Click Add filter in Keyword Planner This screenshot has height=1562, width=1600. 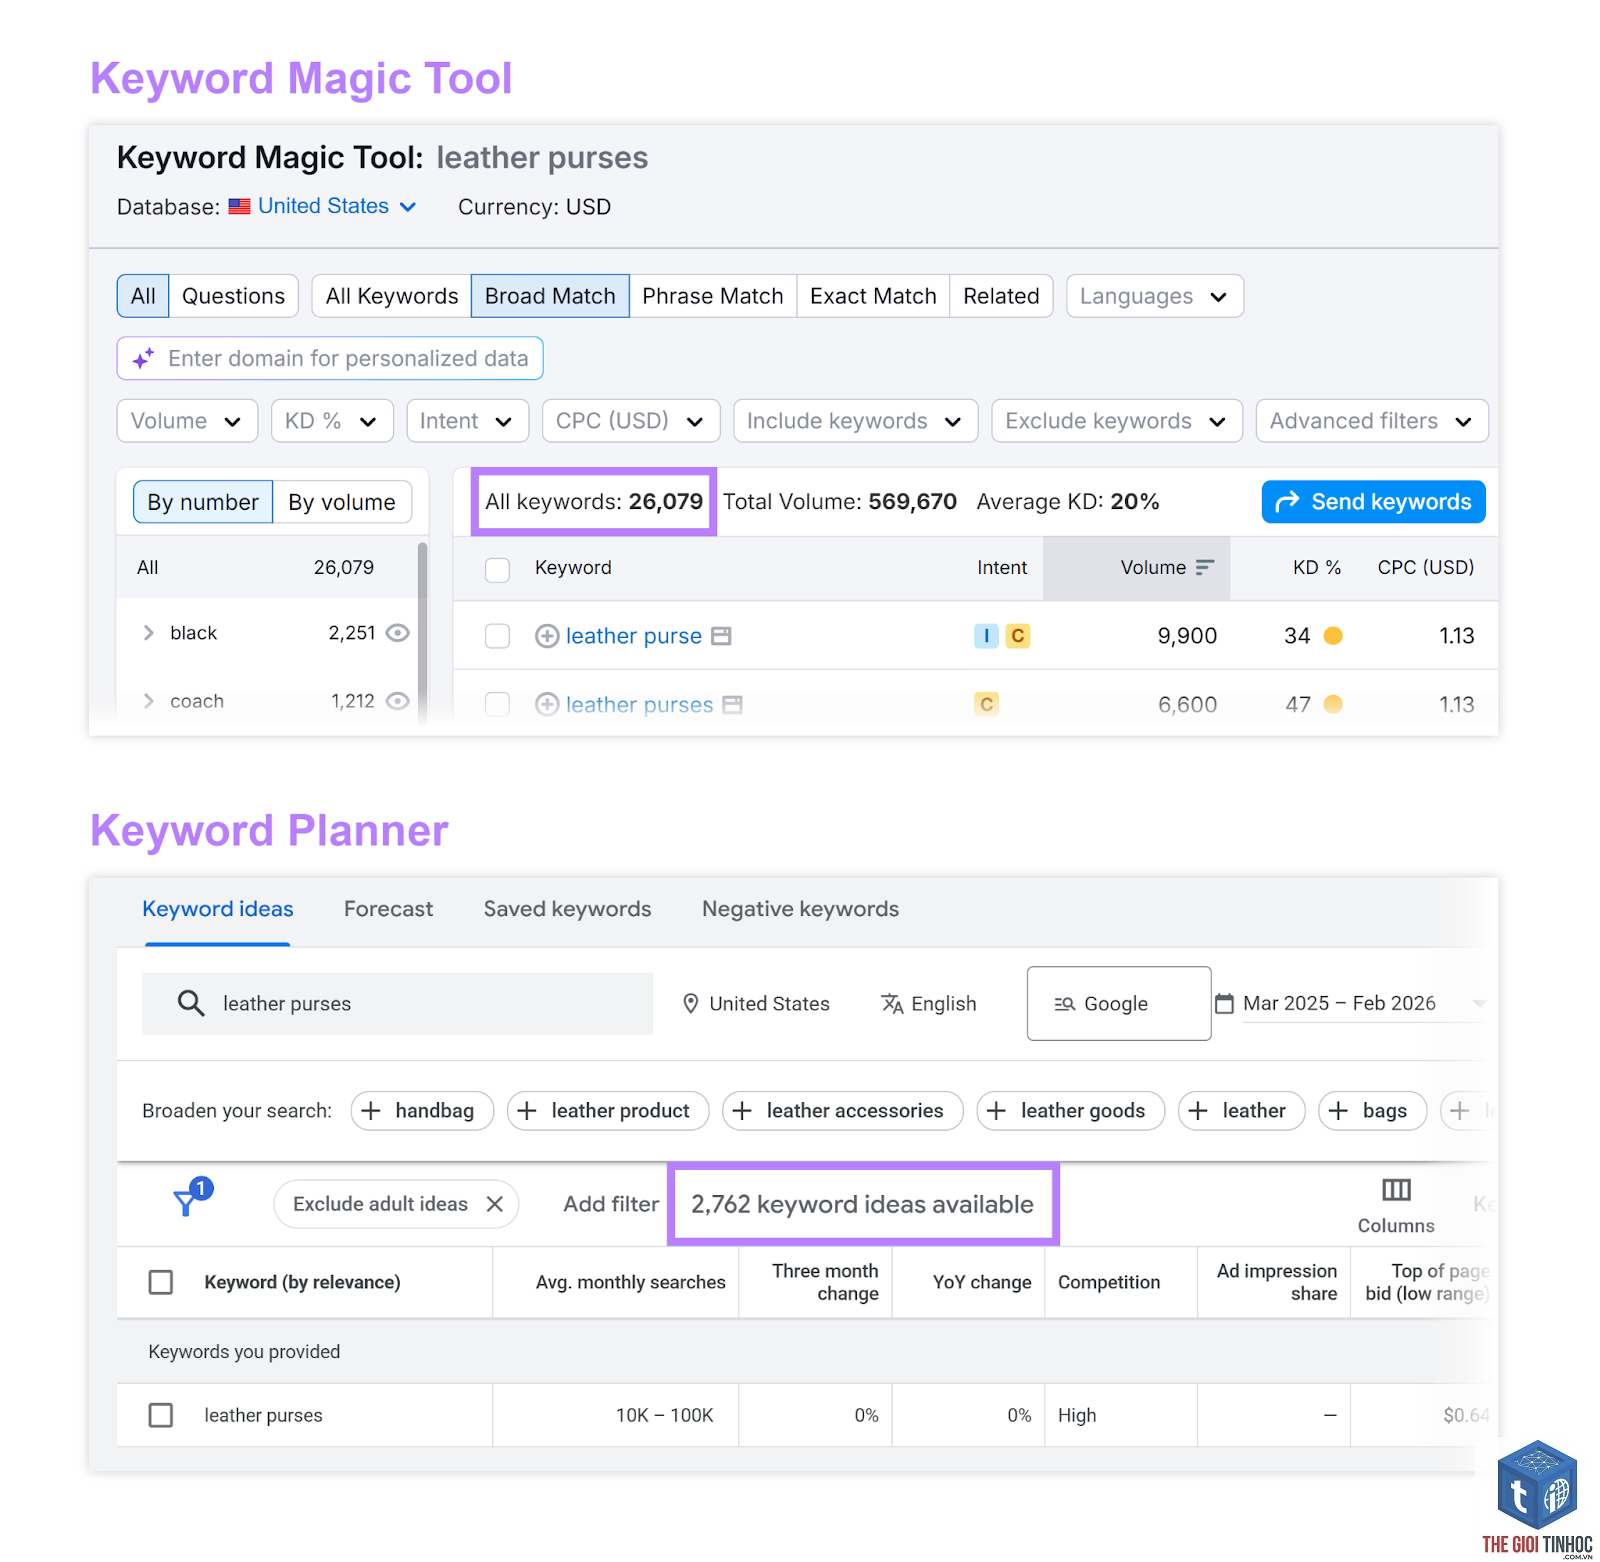click(x=611, y=1204)
